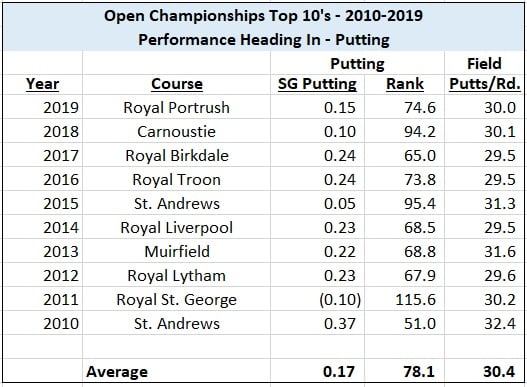The image size is (527, 387).
Task: Select the Rank column header
Action: coord(405,84)
